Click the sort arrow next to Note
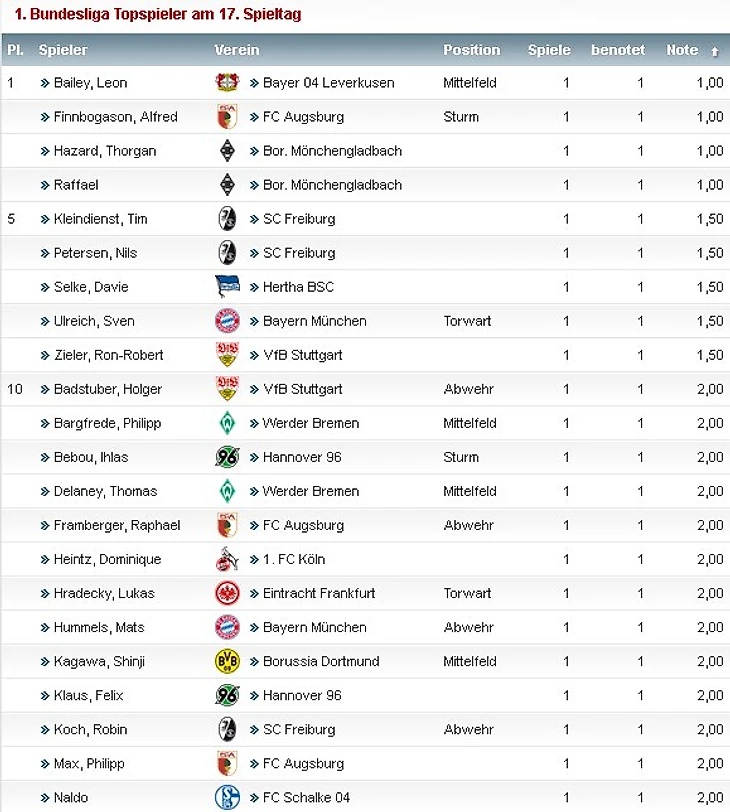 pyautogui.click(x=714, y=51)
